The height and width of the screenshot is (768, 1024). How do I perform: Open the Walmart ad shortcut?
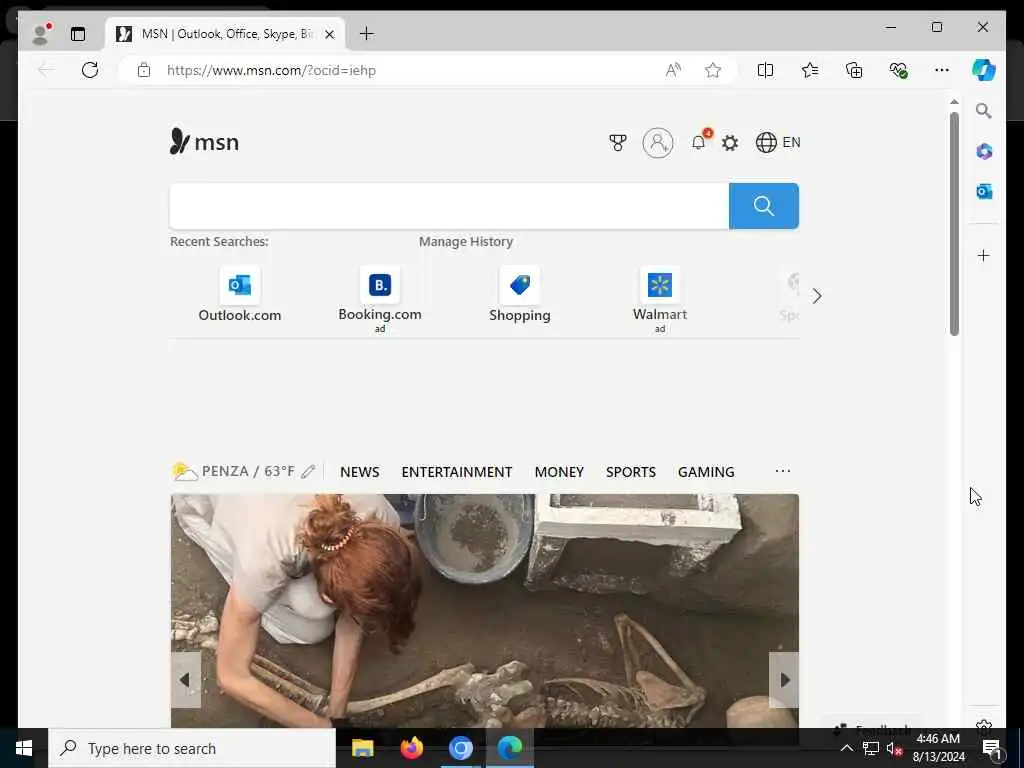[660, 299]
